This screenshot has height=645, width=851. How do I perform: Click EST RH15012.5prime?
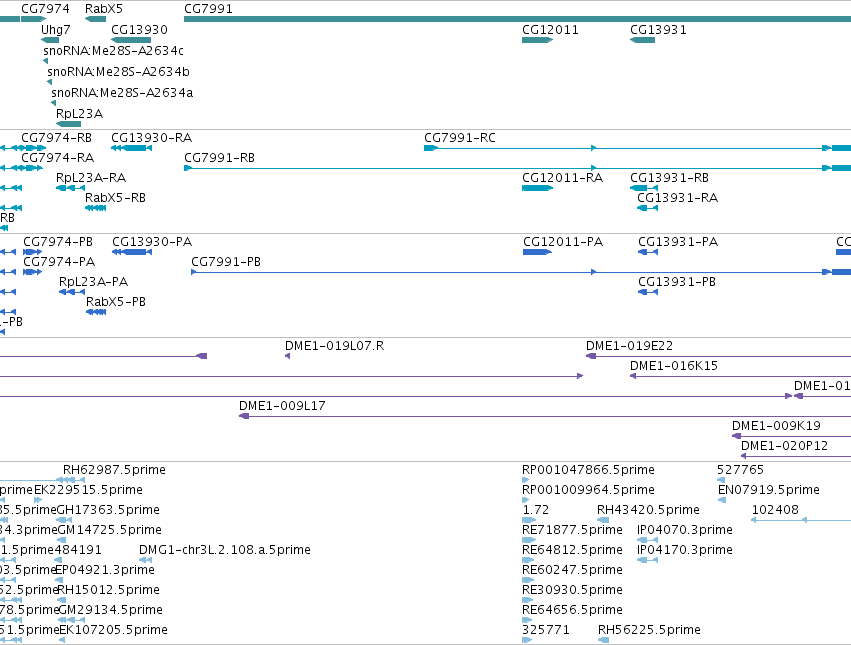point(108,590)
